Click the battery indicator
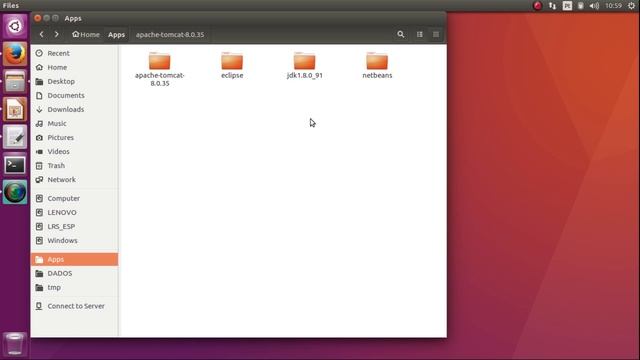 [x=580, y=5]
